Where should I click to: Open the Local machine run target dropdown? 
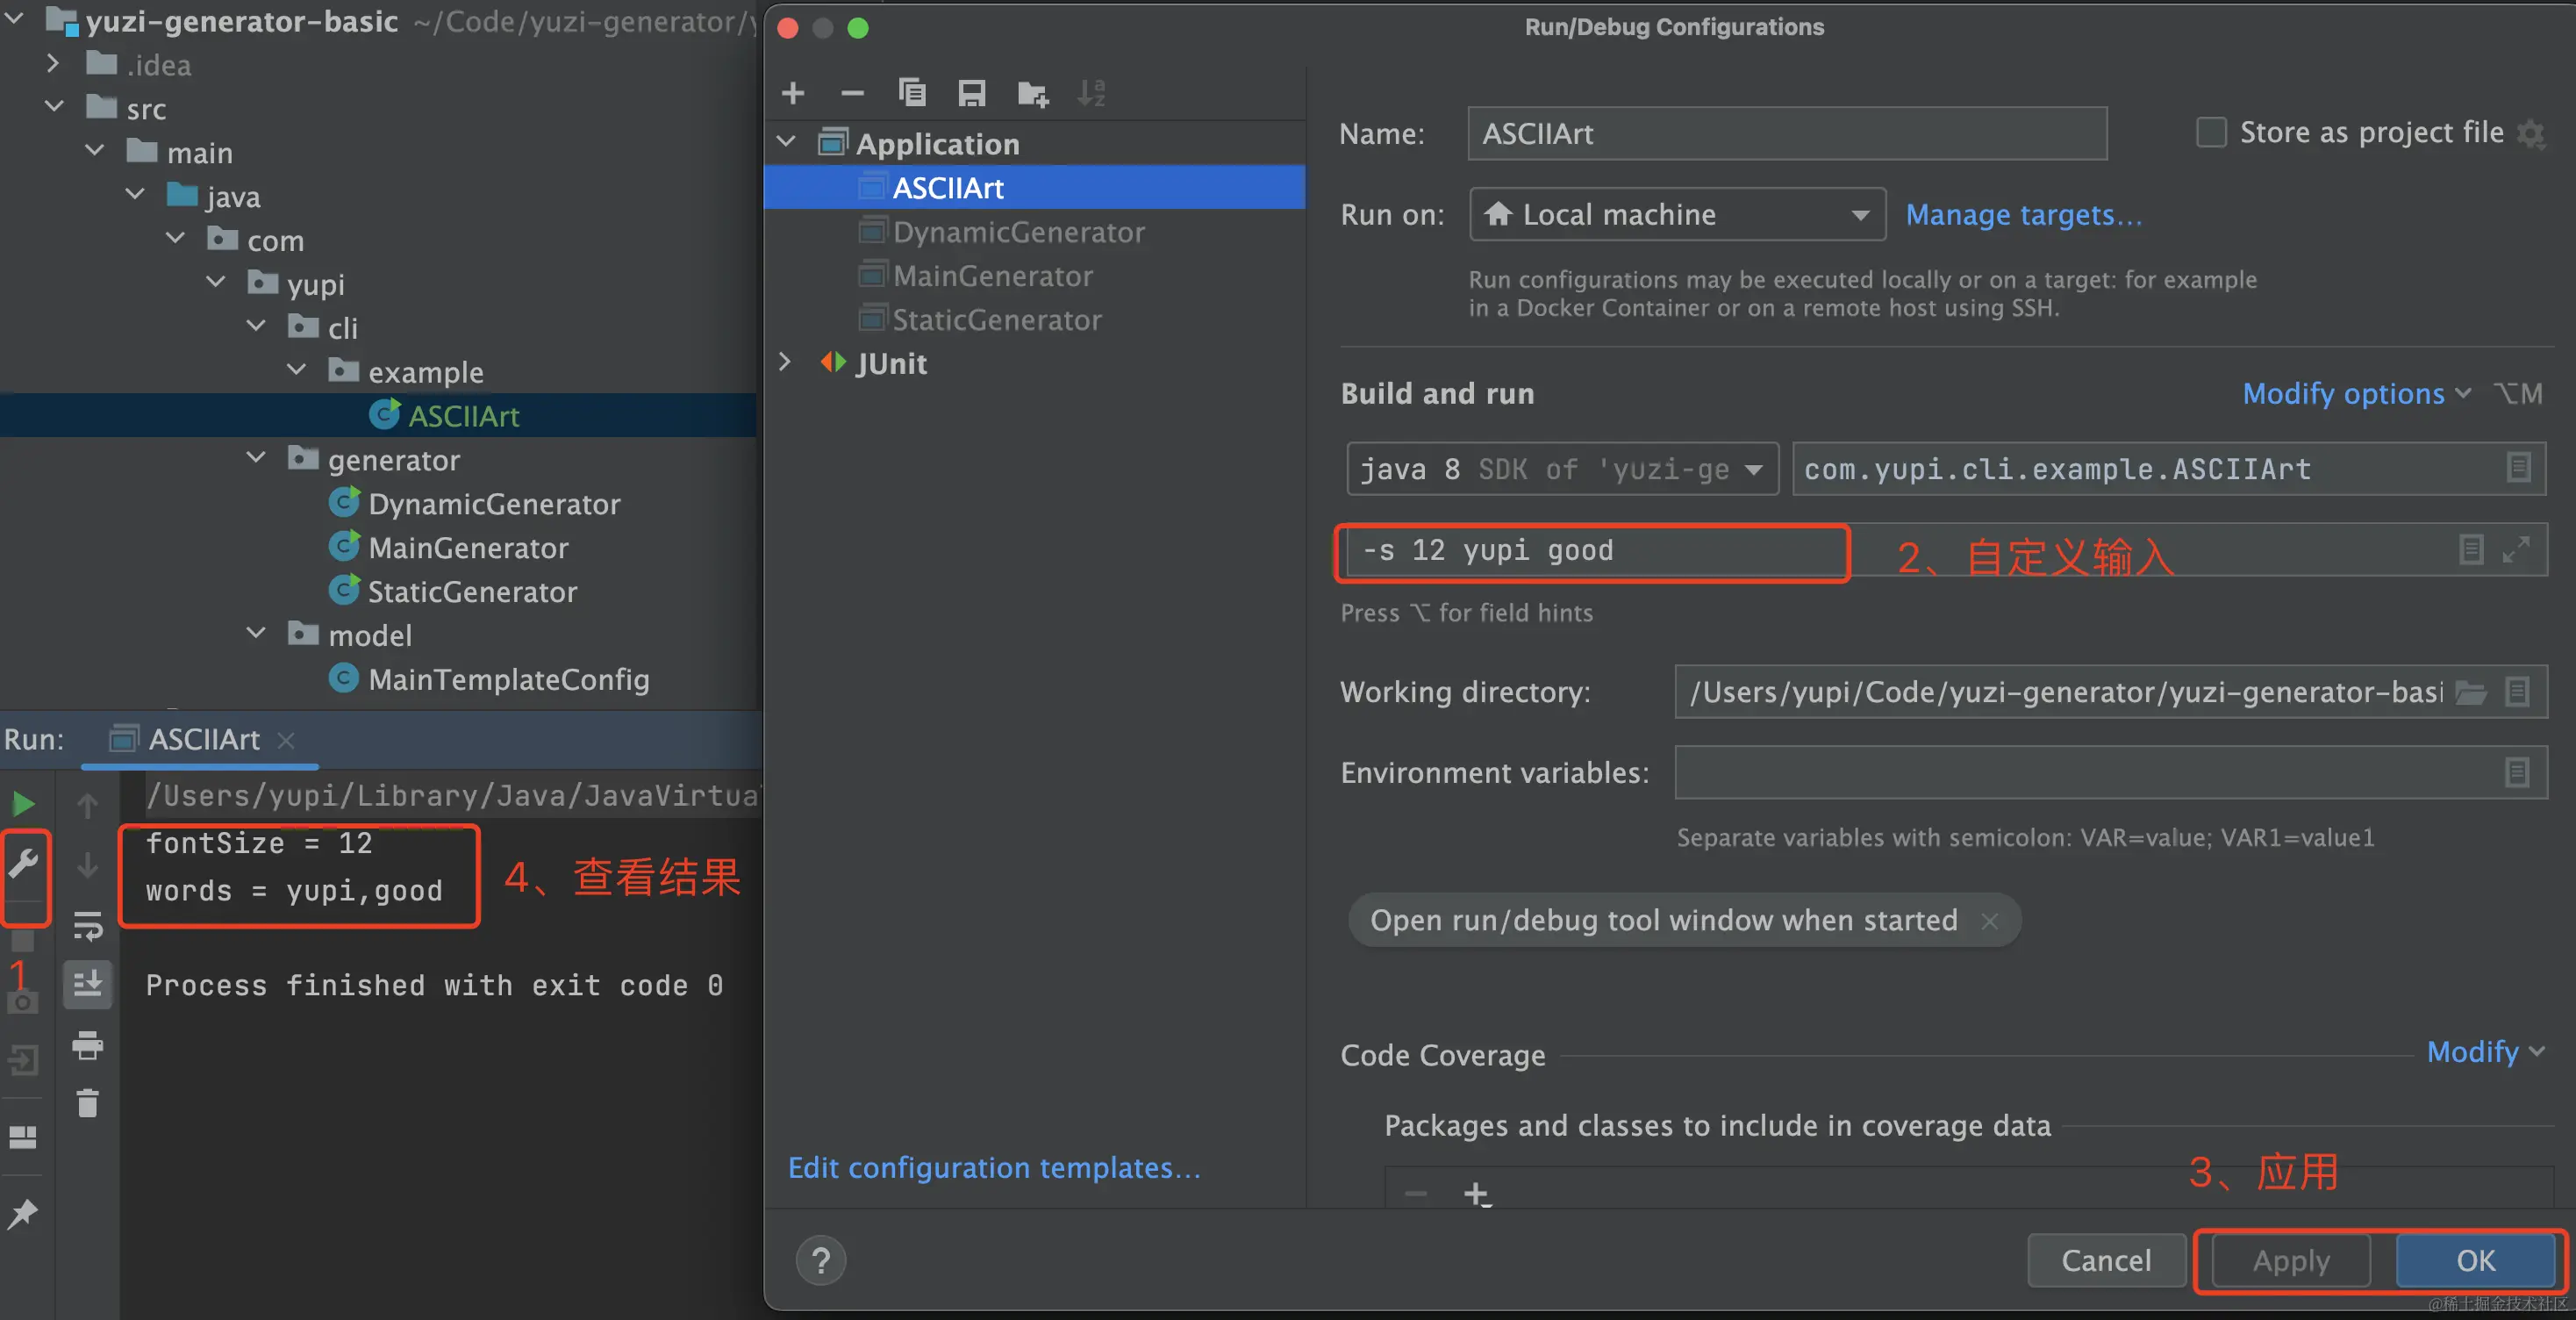click(x=1677, y=214)
